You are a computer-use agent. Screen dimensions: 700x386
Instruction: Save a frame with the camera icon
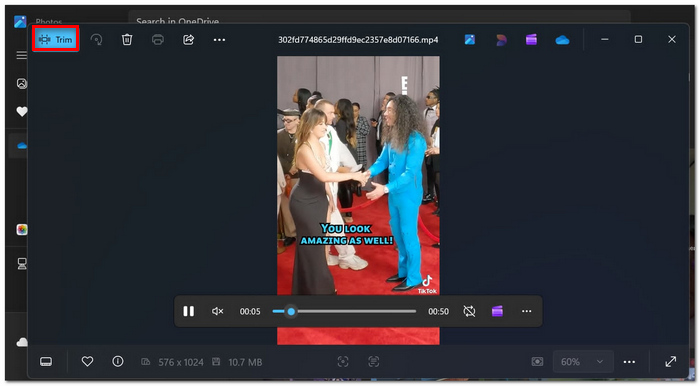coord(538,361)
